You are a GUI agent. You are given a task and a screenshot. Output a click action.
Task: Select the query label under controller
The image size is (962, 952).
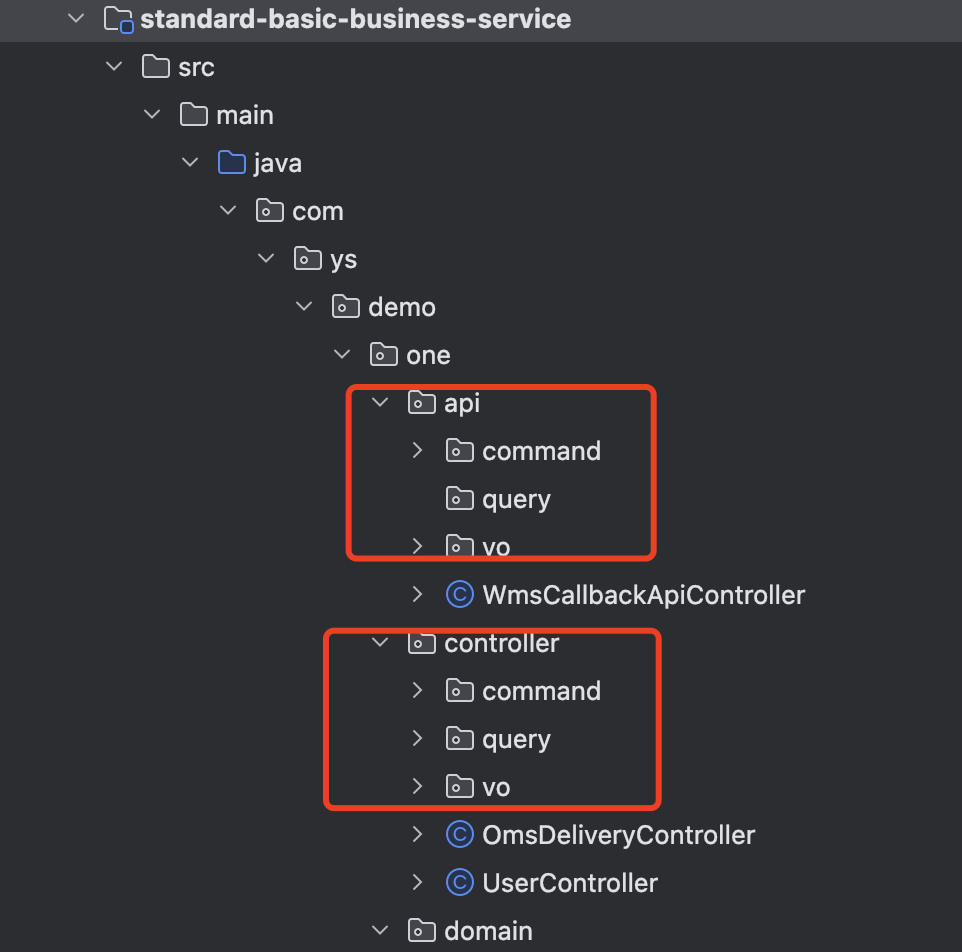[517, 740]
